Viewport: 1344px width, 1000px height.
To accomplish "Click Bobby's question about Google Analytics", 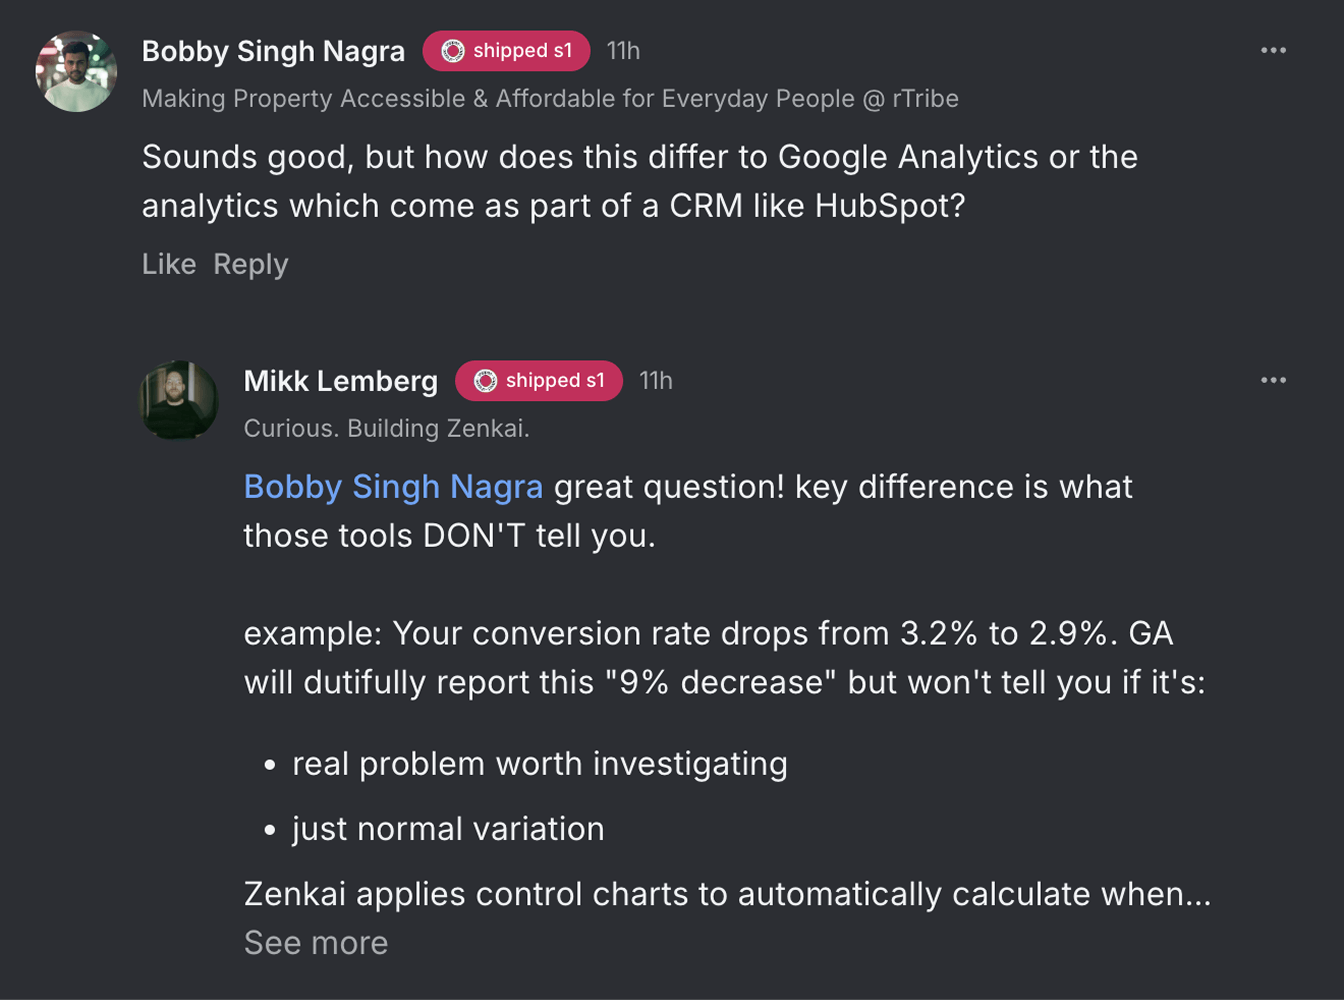I will (640, 181).
